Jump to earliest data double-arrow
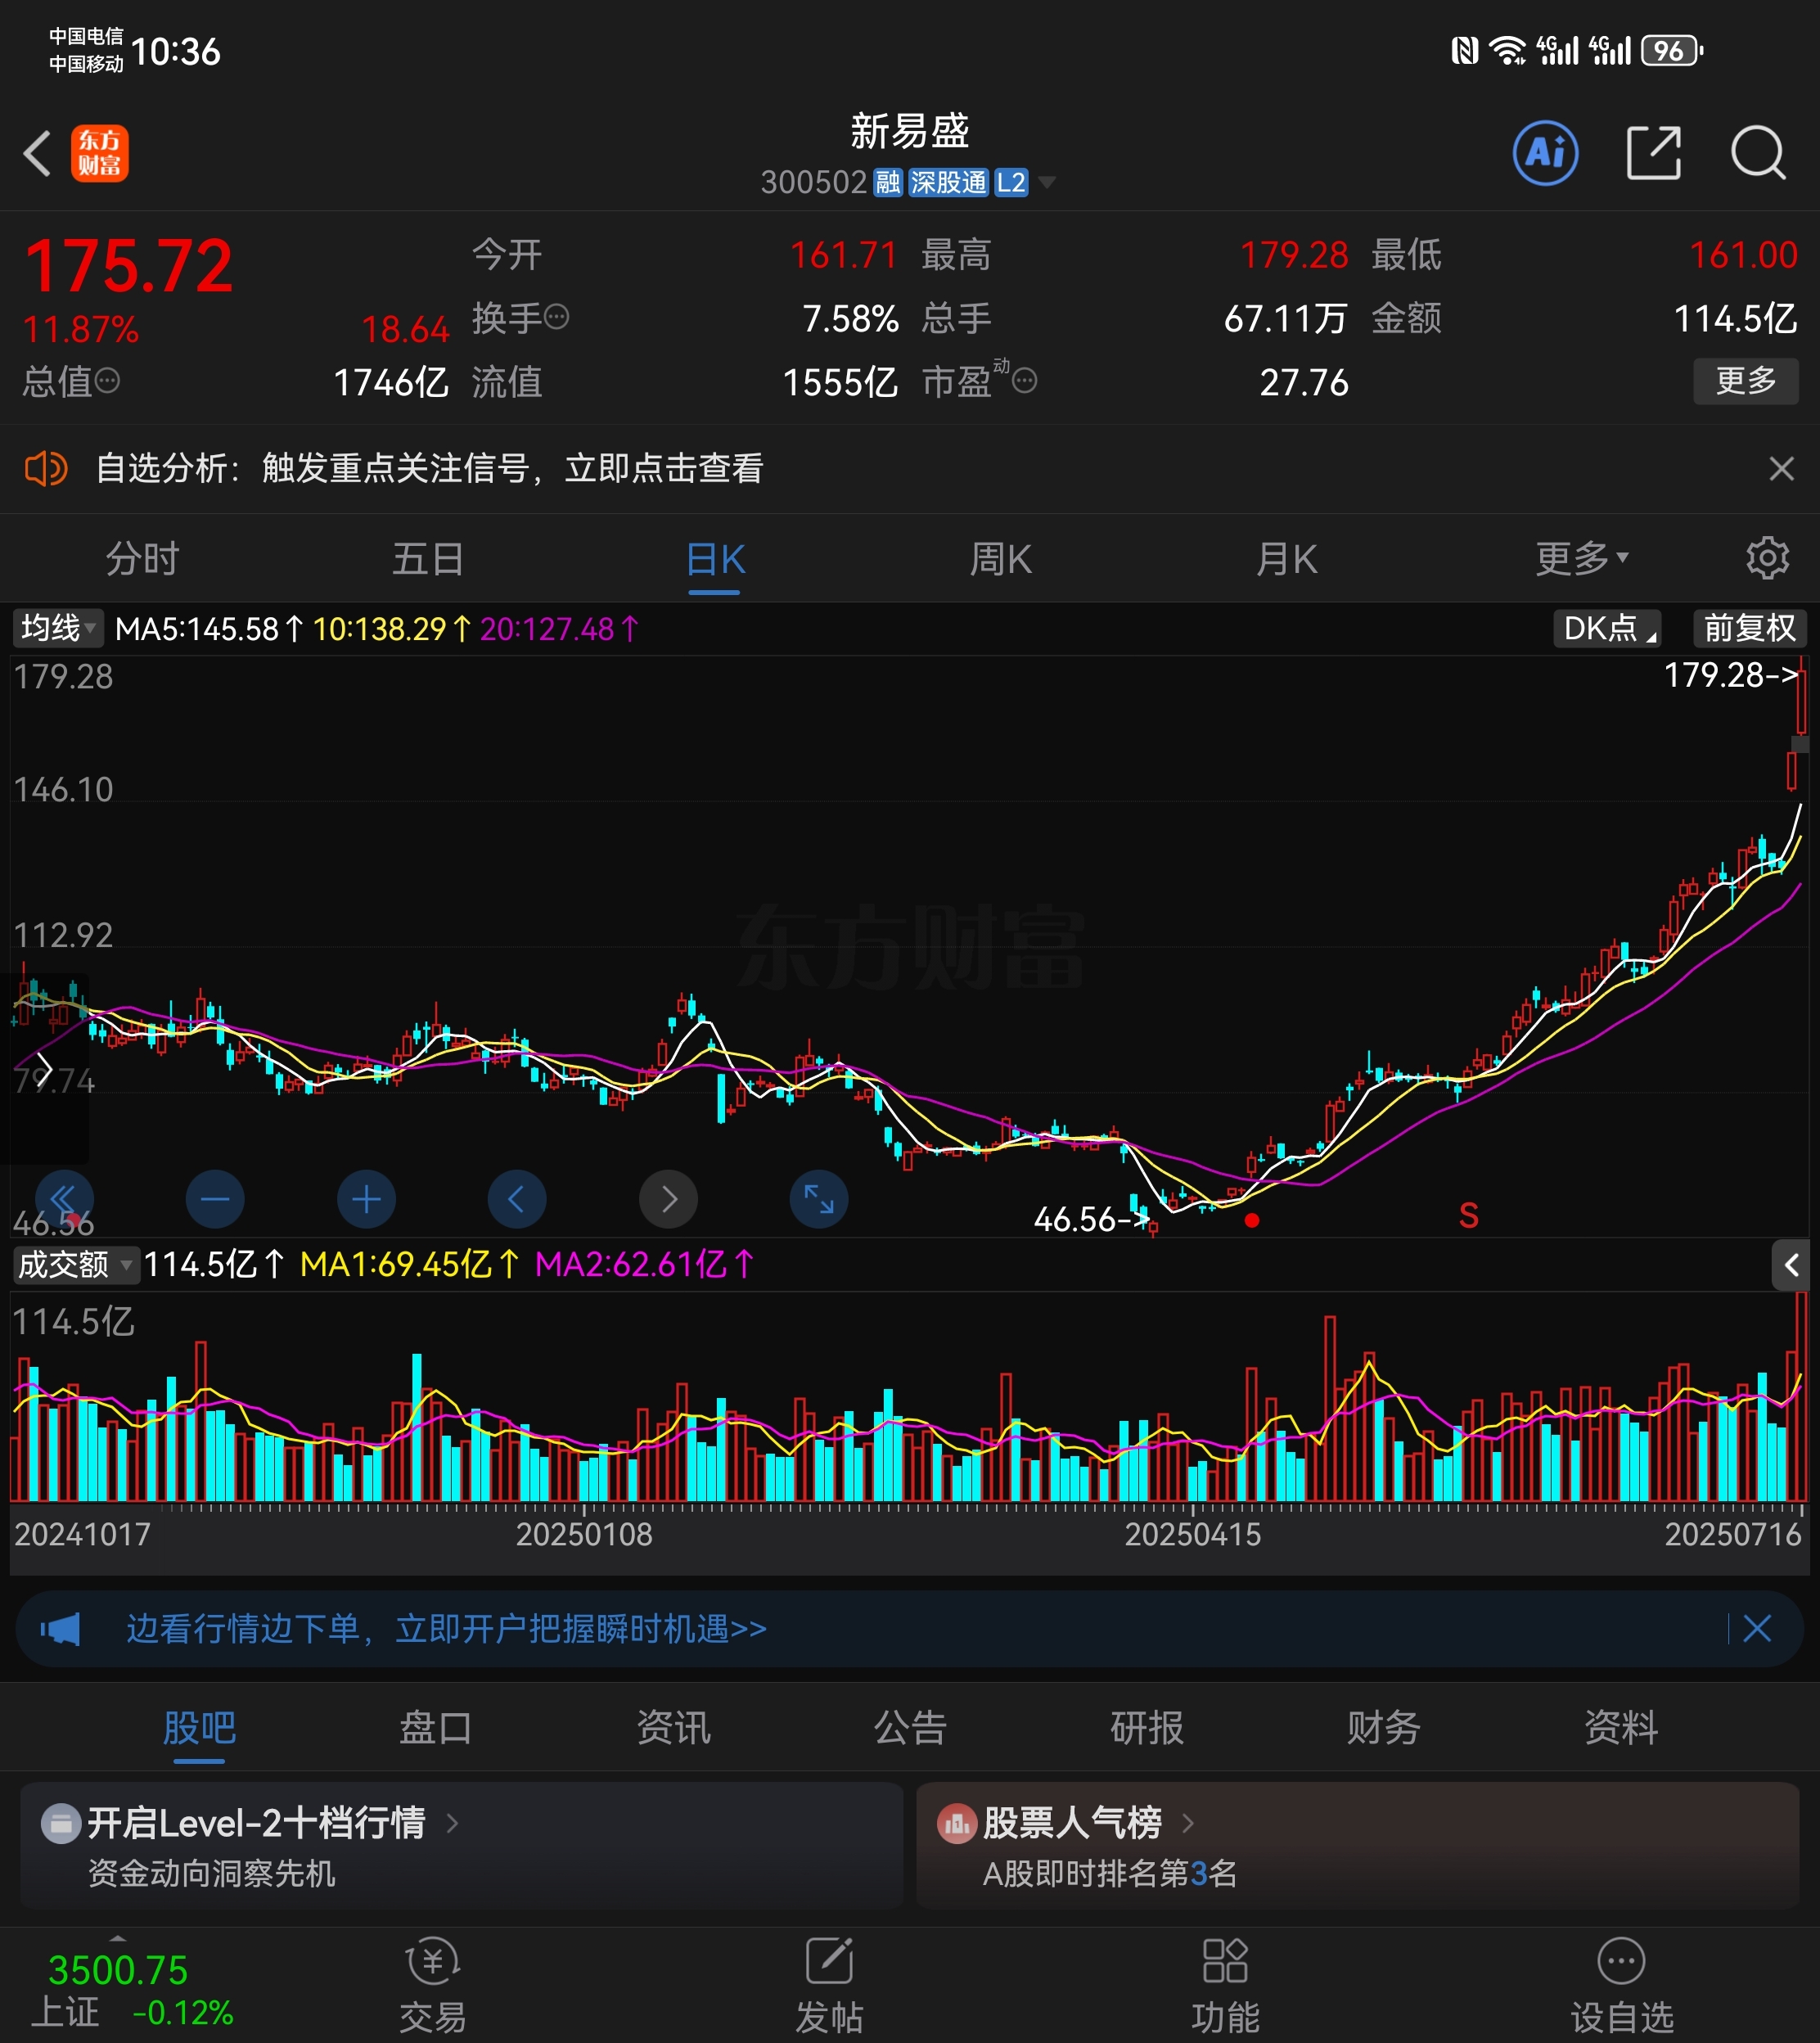Screen dimensions: 1820x2043 64,1199
